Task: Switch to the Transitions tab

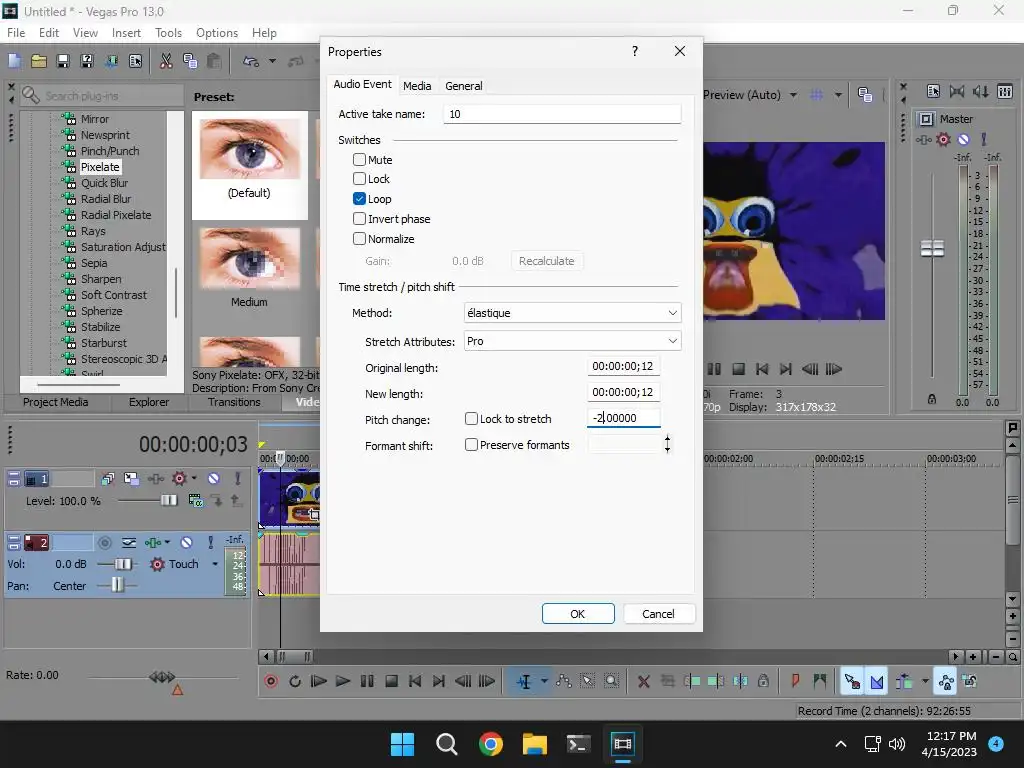Action: click(x=234, y=402)
